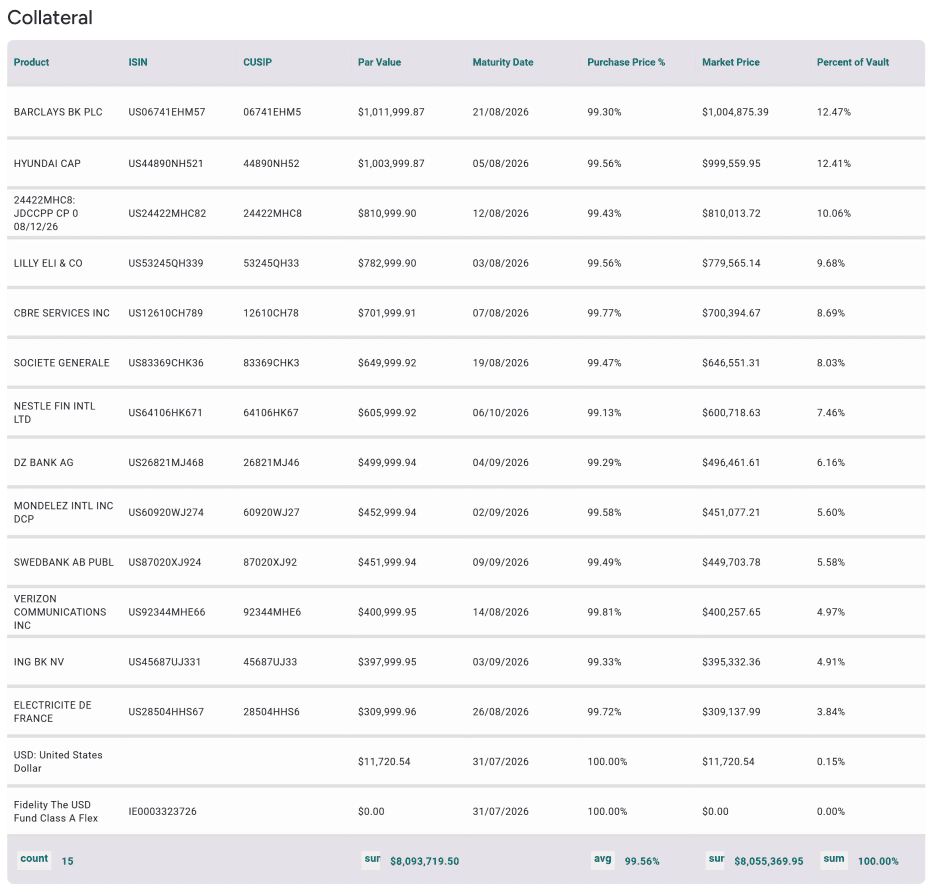
Task: Select par value $605,999.92
Action: coord(387,413)
